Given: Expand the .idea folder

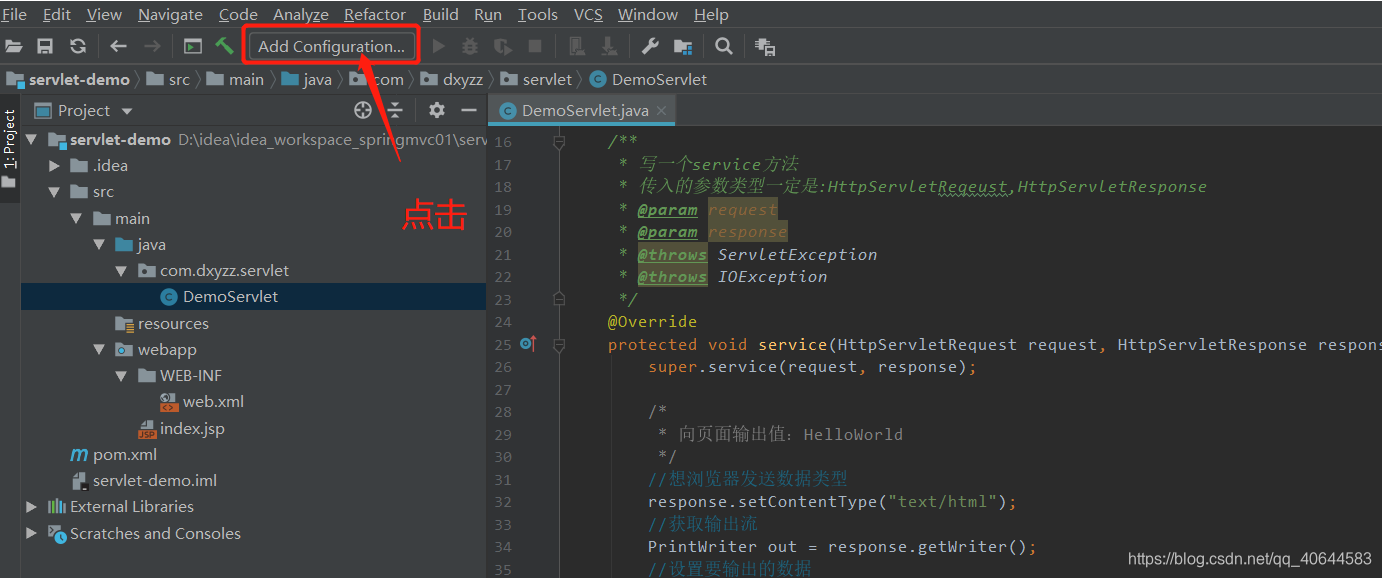Looking at the screenshot, I should point(55,166).
